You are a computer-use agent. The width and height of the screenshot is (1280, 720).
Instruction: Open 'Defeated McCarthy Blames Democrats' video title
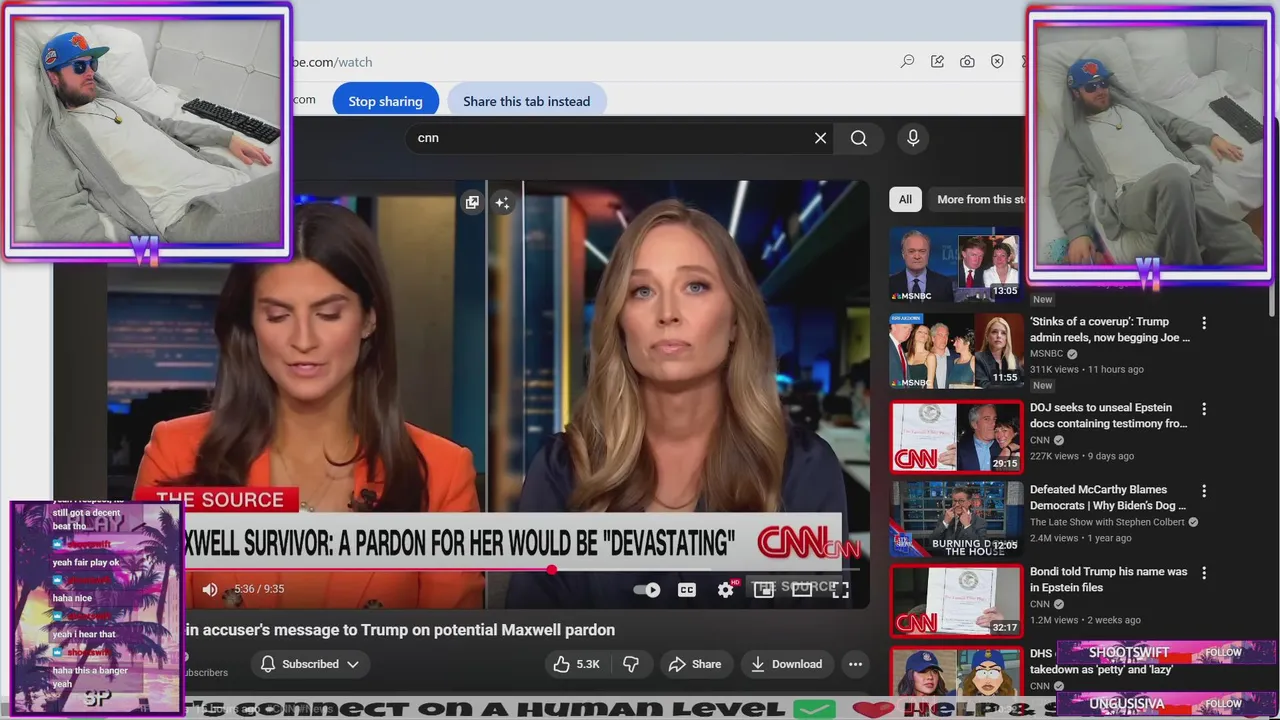tap(1108, 498)
